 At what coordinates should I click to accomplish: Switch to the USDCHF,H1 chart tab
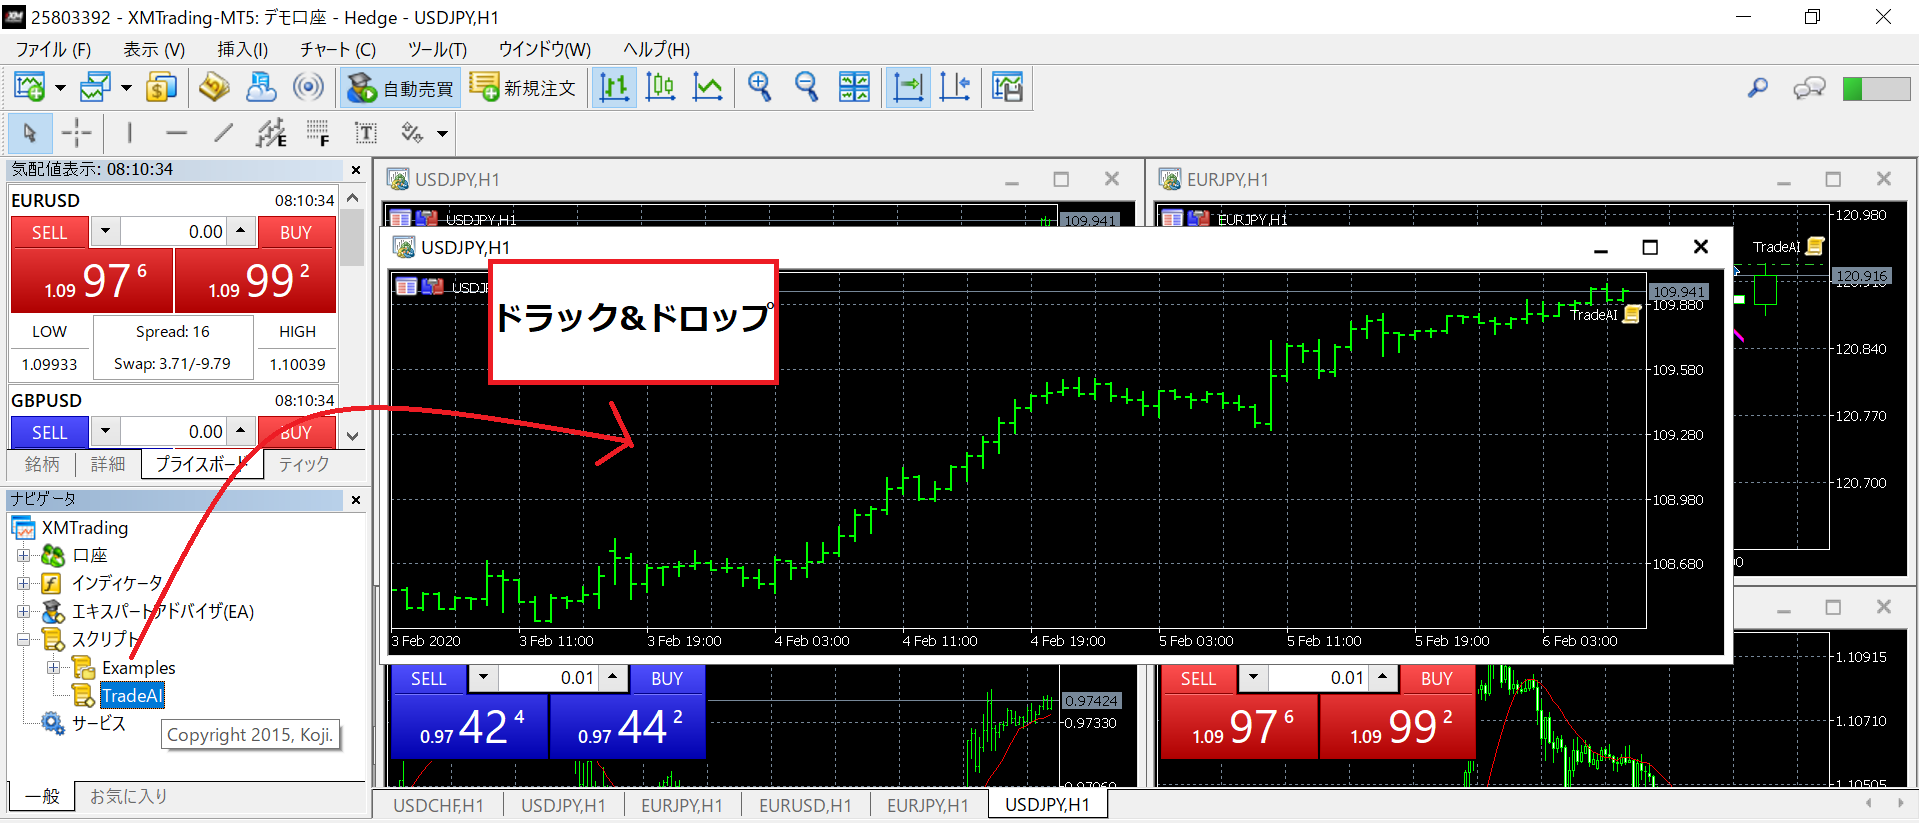point(438,805)
